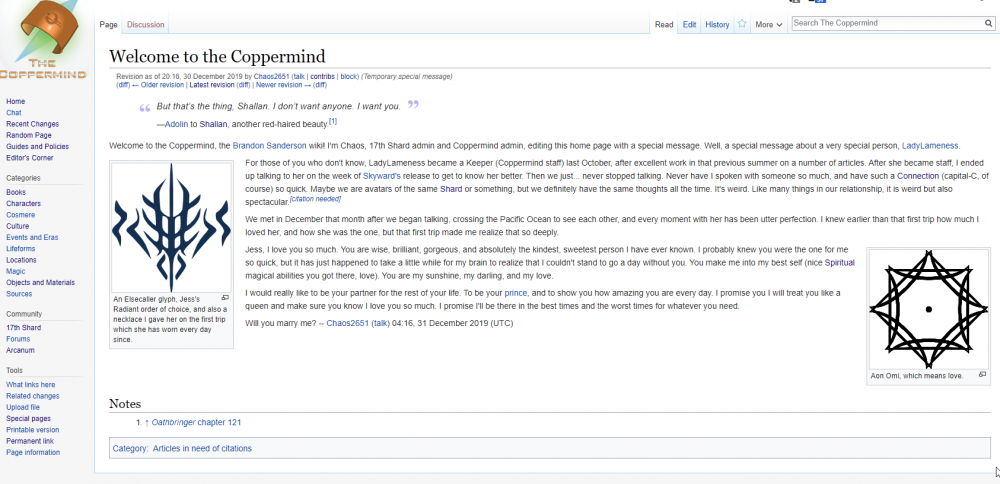Click contribs link in revision line
Screen dimensions: 1000x484
(322, 77)
